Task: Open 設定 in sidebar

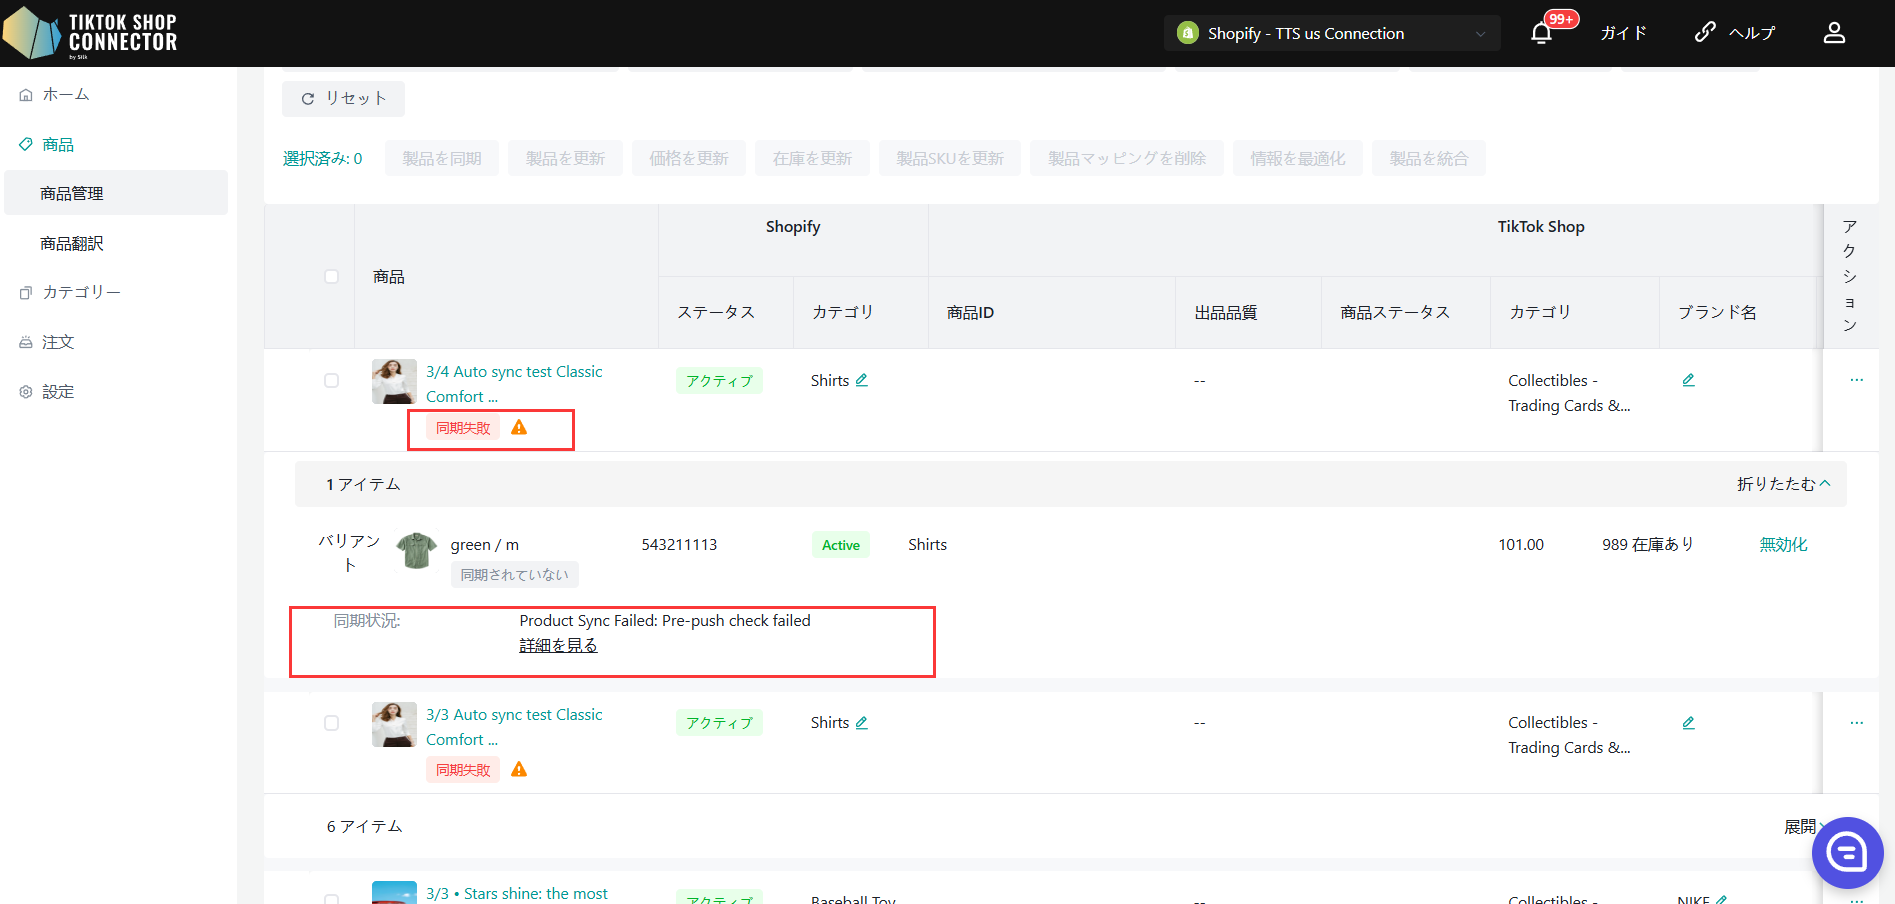Action: tap(58, 392)
